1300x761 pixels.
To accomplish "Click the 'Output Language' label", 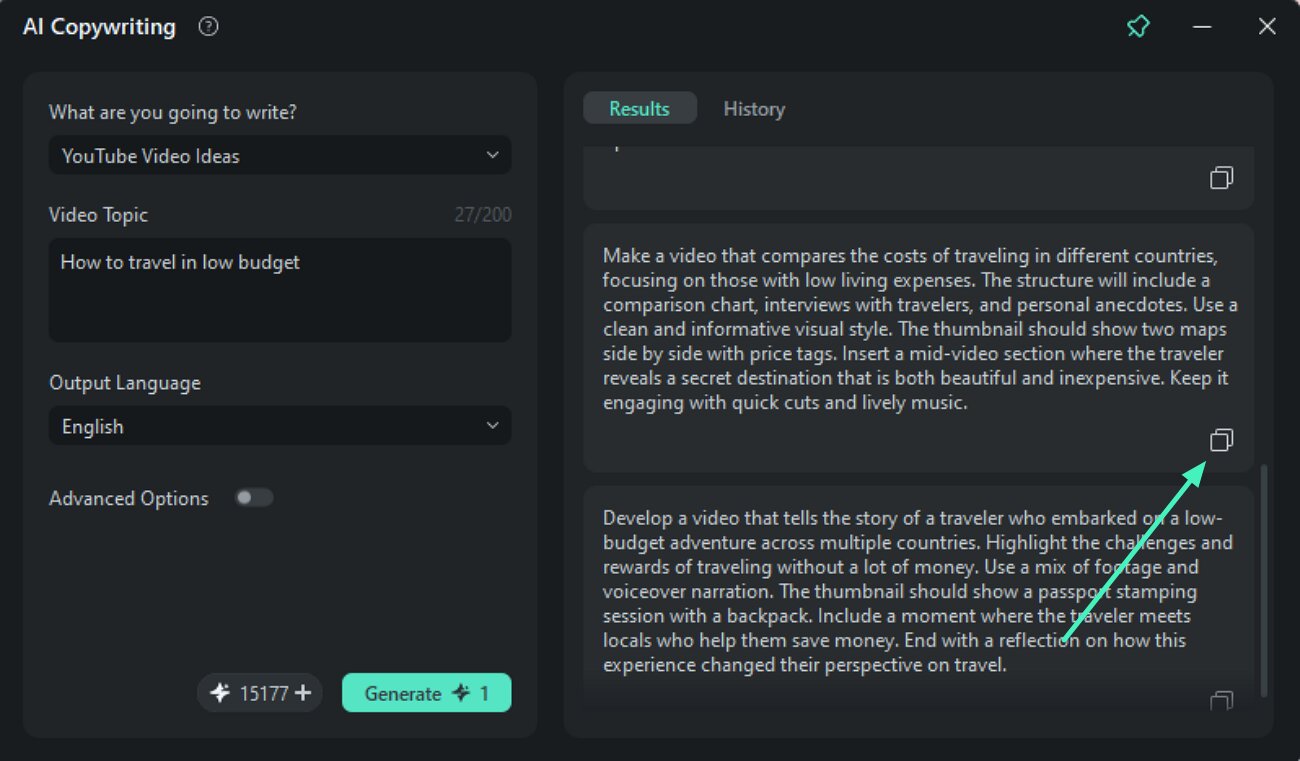I will click(x=125, y=383).
